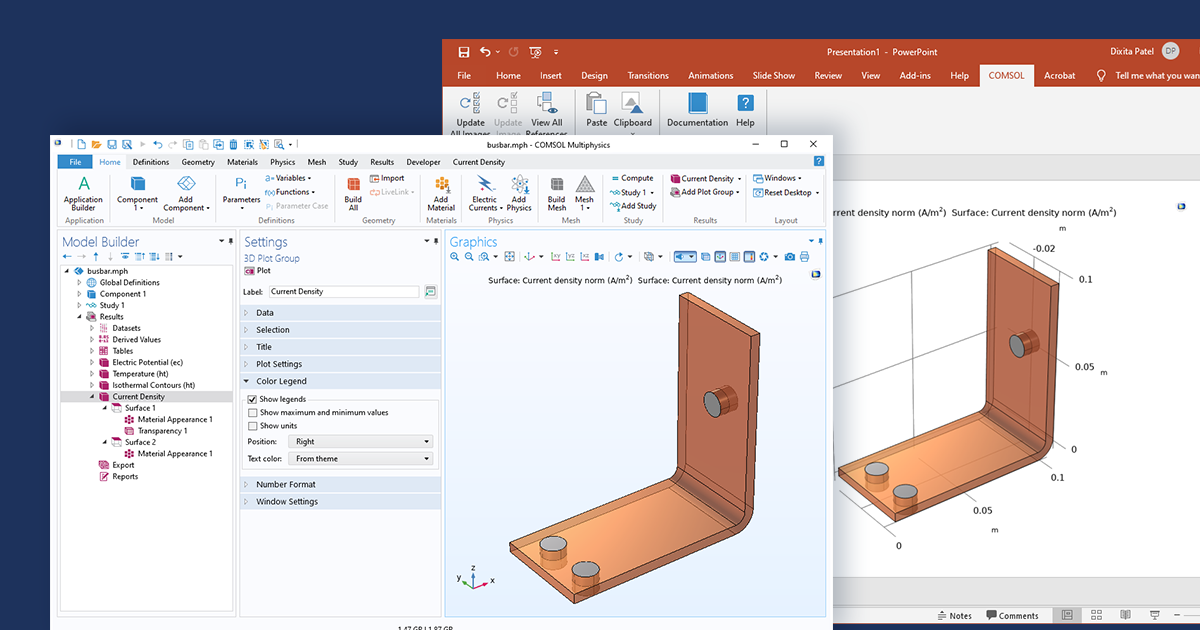The width and height of the screenshot is (1200, 630).
Task: Enable Show maximum and minimum values
Action: tap(251, 411)
